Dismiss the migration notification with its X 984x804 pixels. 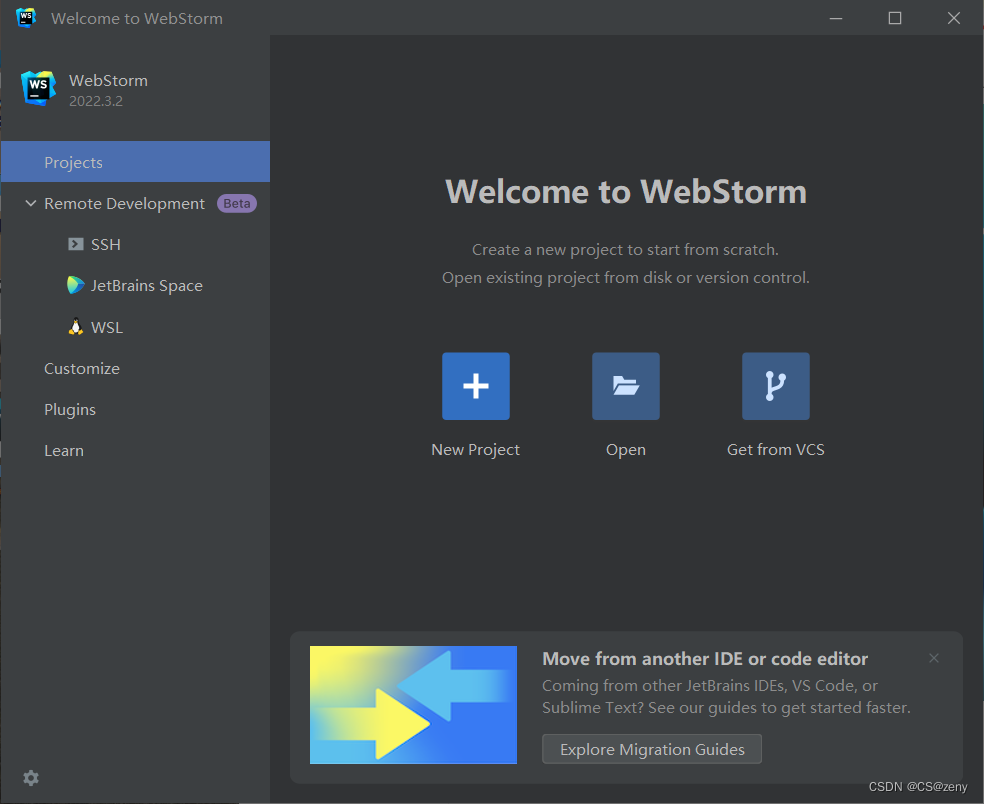(x=933, y=658)
